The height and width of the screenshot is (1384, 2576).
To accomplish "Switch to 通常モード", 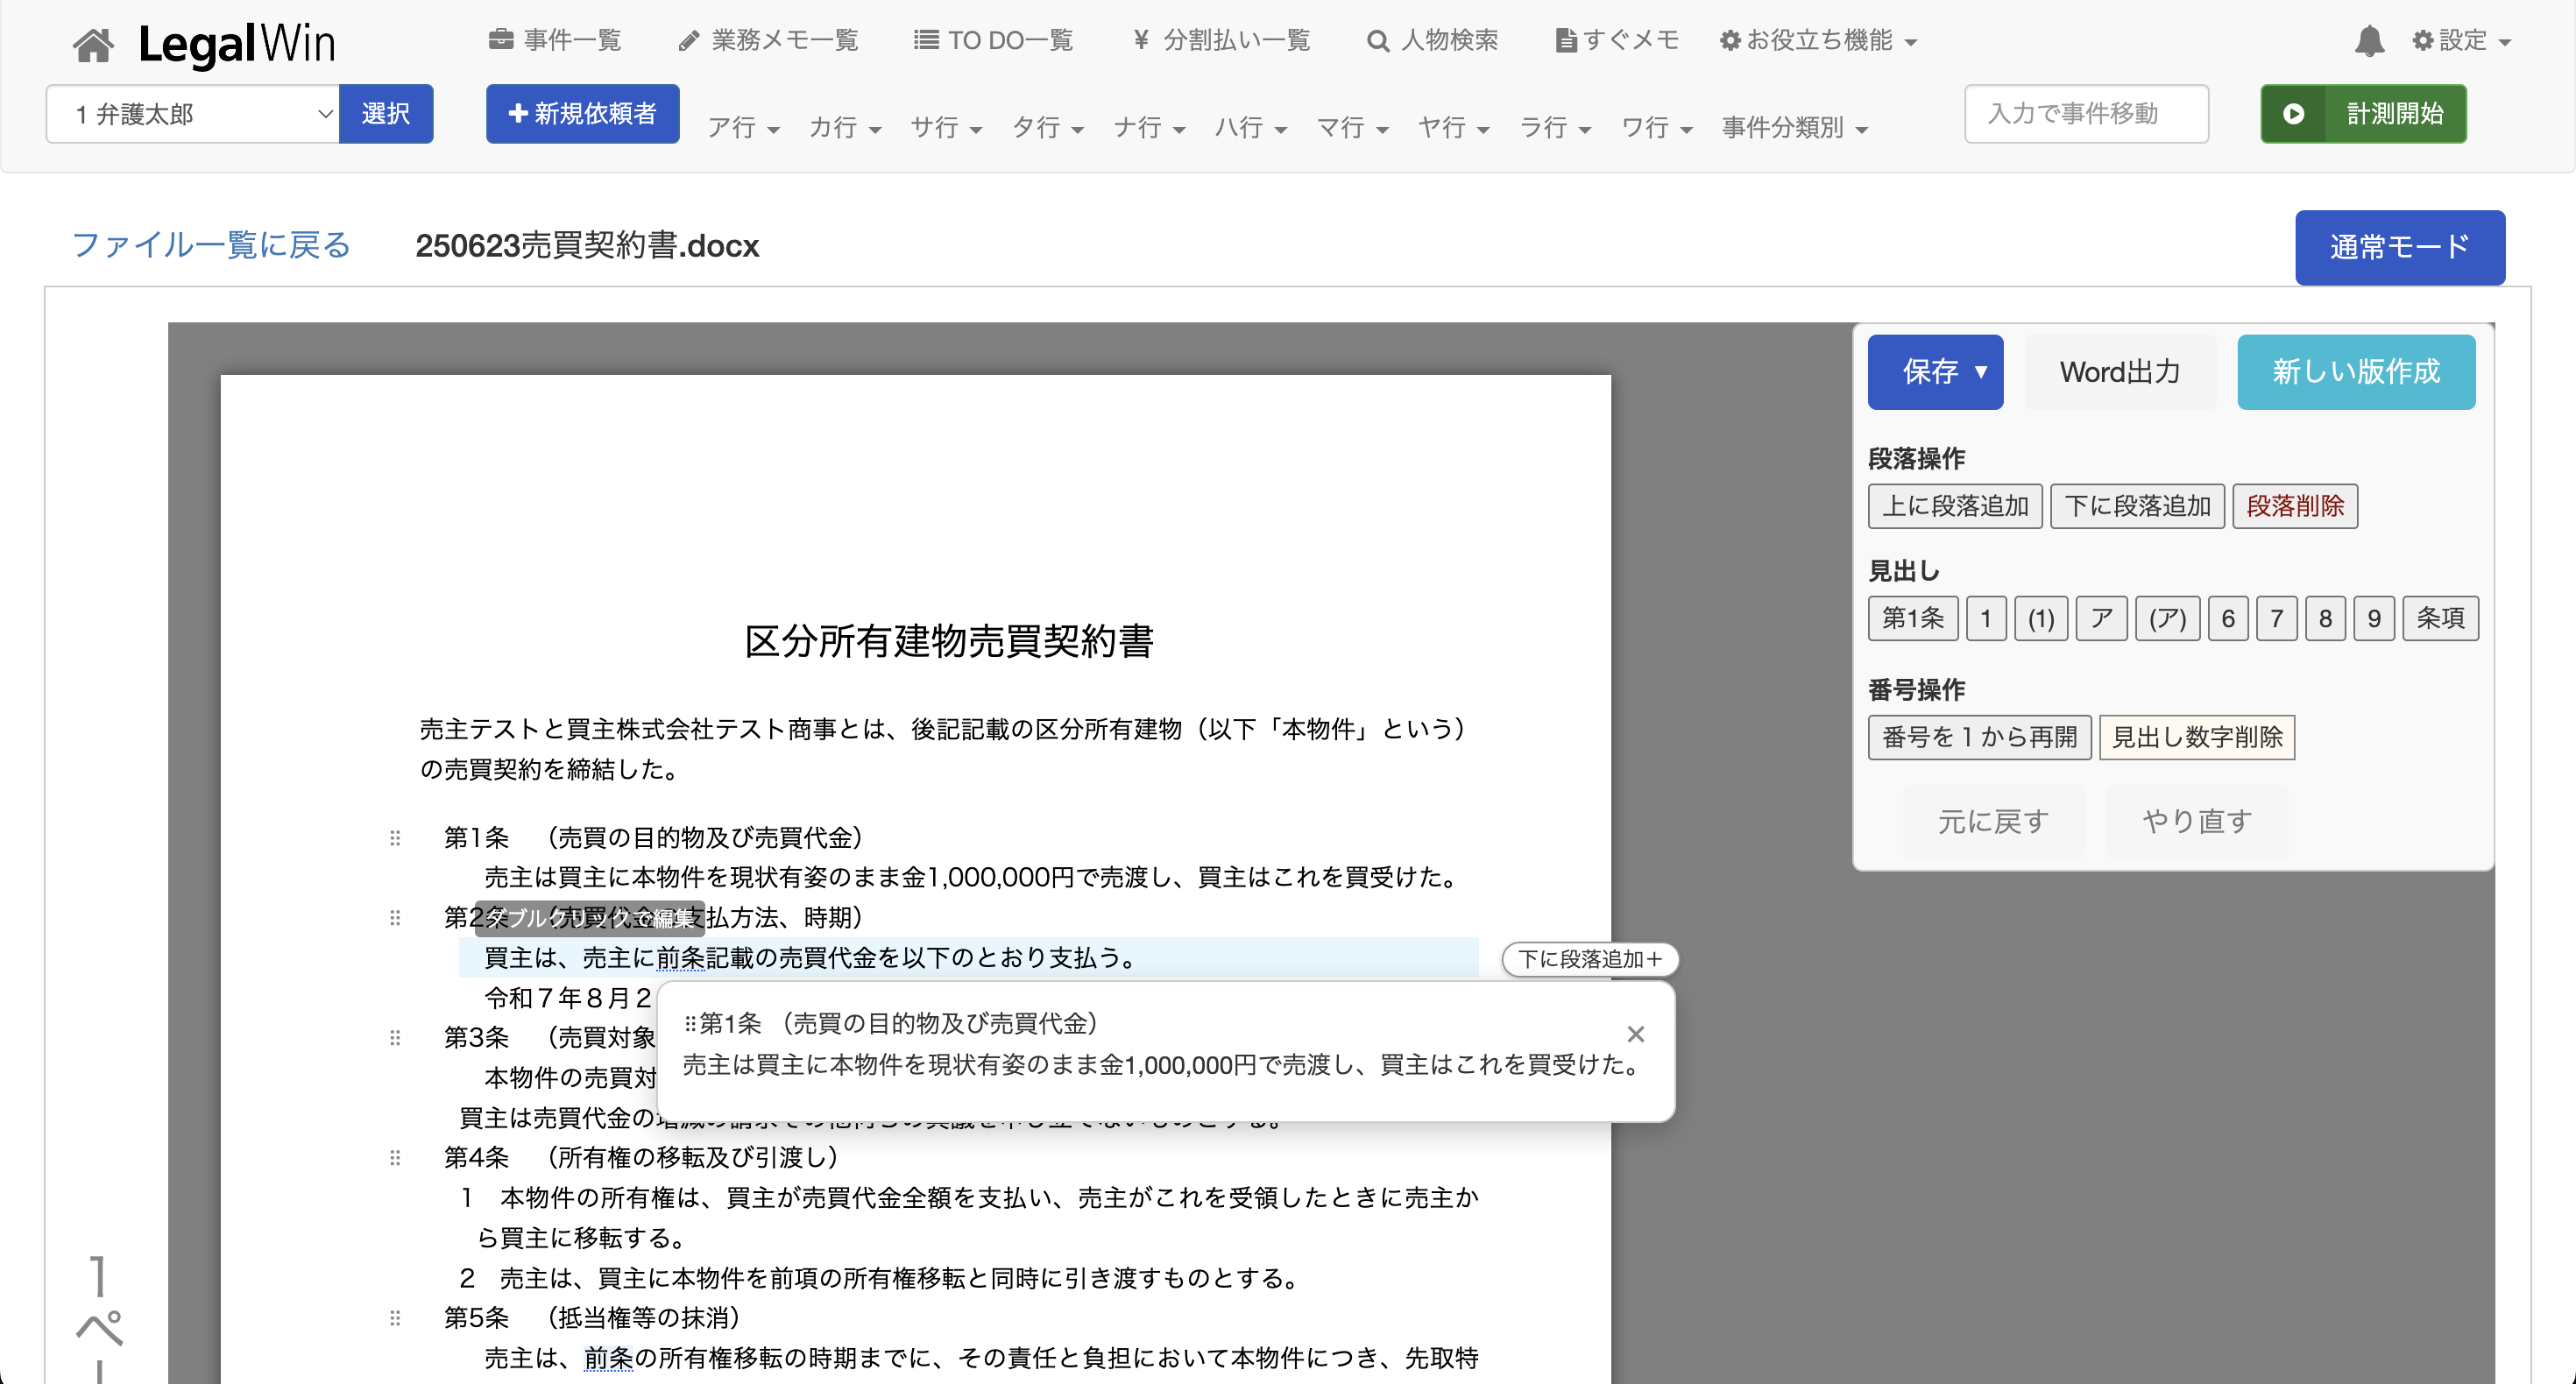I will 2398,247.
